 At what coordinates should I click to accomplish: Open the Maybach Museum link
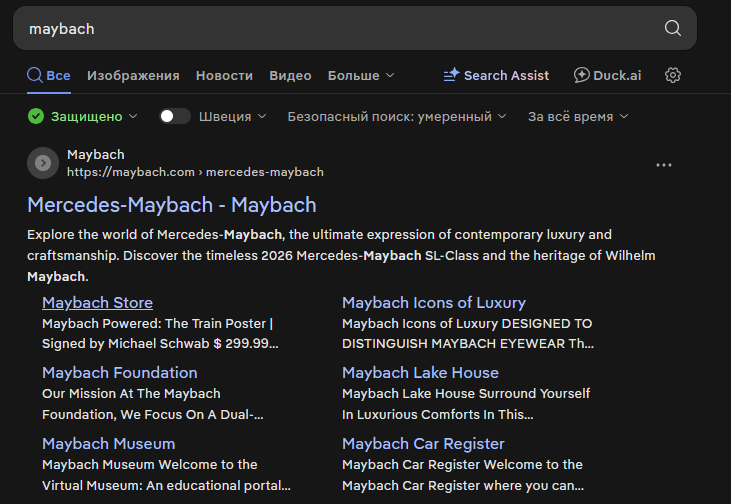pyautogui.click(x=109, y=443)
